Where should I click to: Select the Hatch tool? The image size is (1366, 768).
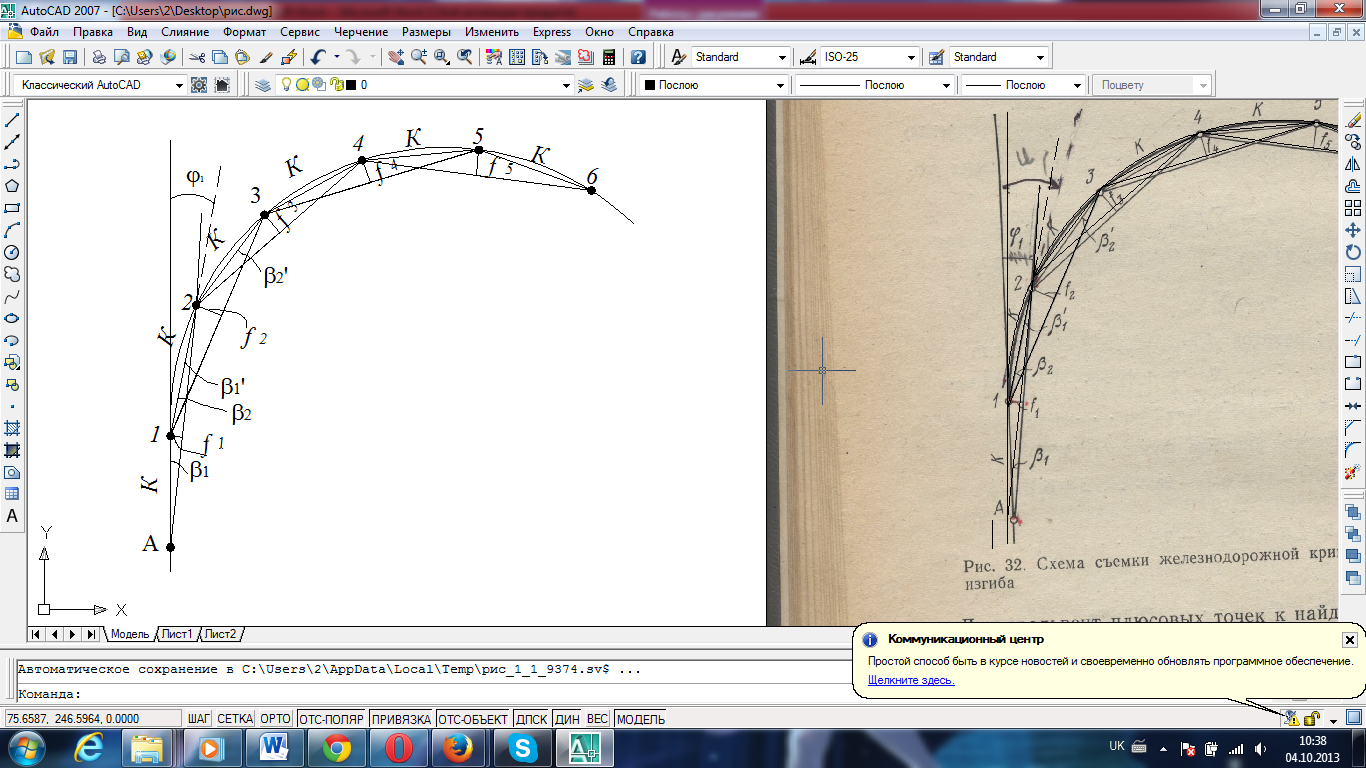[13, 428]
